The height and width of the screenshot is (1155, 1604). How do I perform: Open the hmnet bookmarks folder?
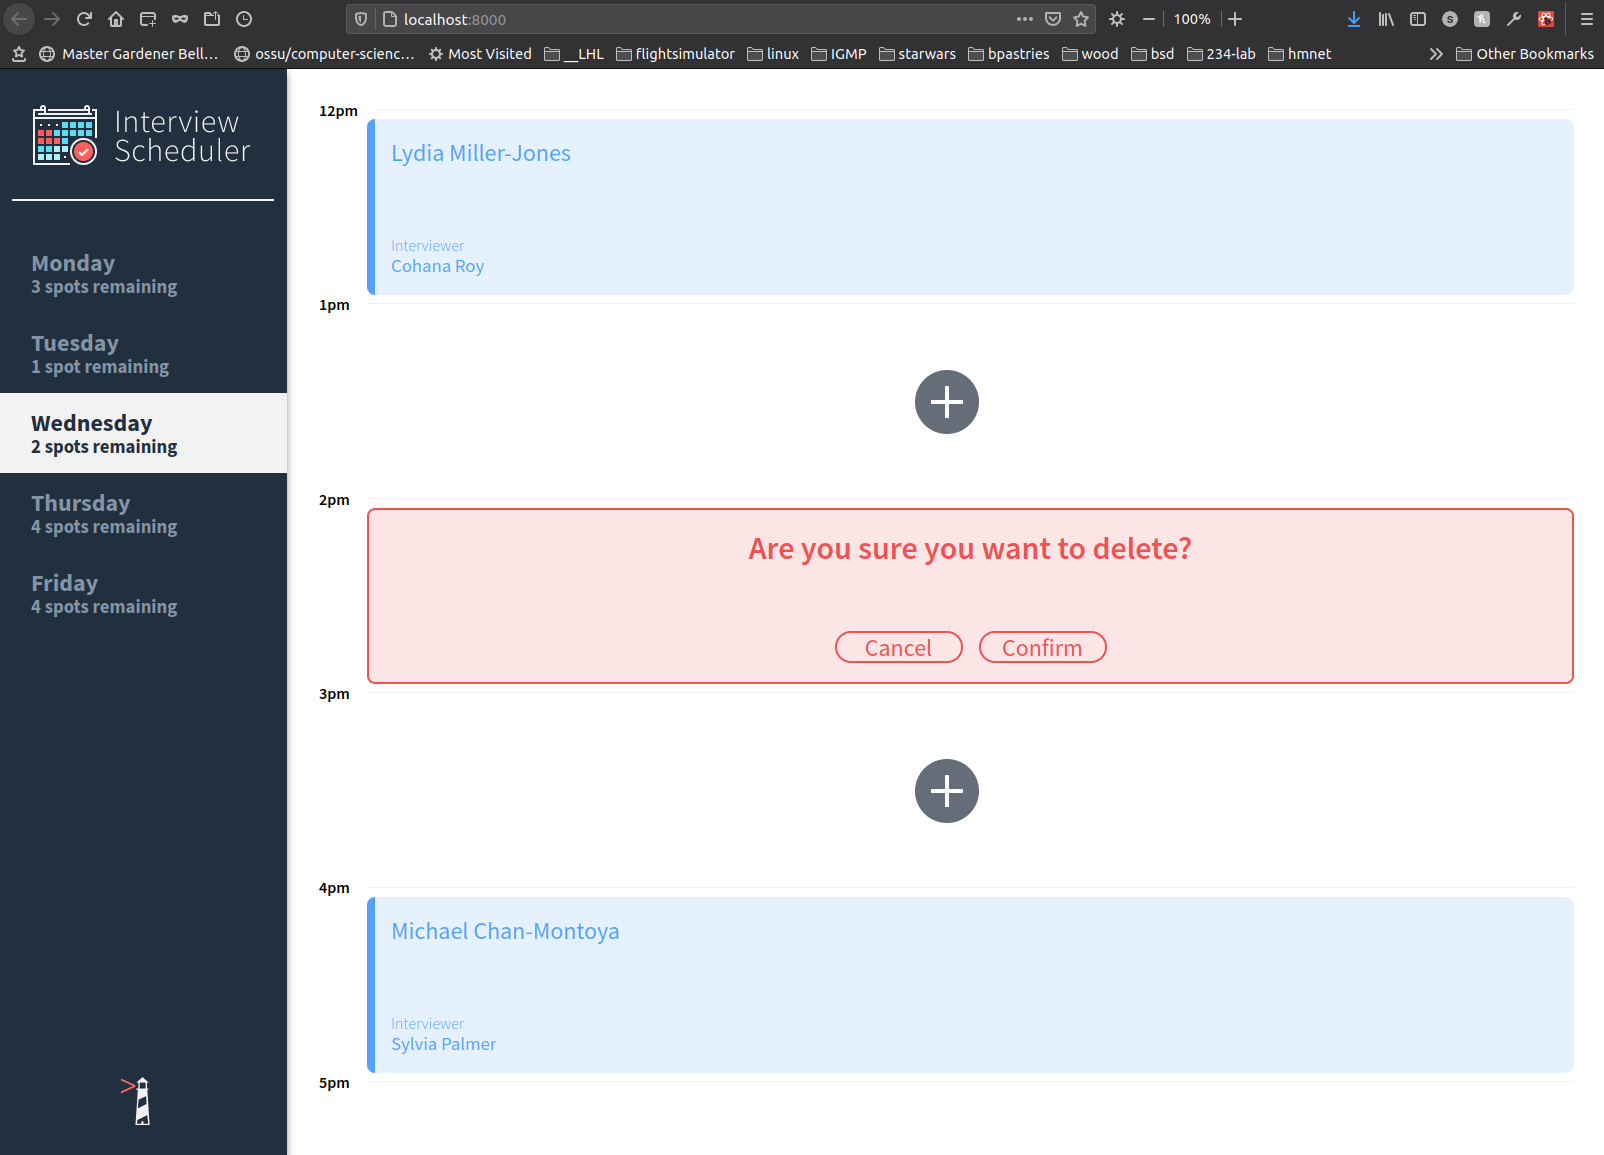pyautogui.click(x=1300, y=54)
